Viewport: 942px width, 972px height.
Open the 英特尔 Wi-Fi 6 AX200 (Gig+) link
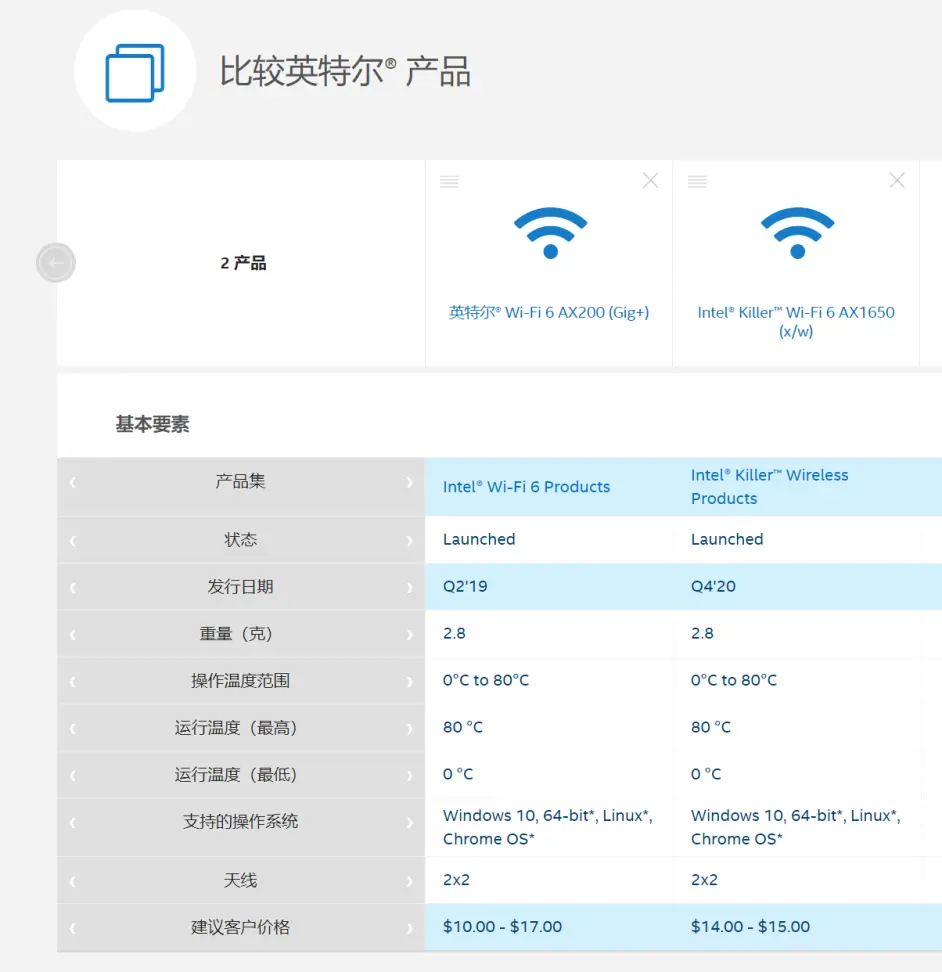coord(549,312)
